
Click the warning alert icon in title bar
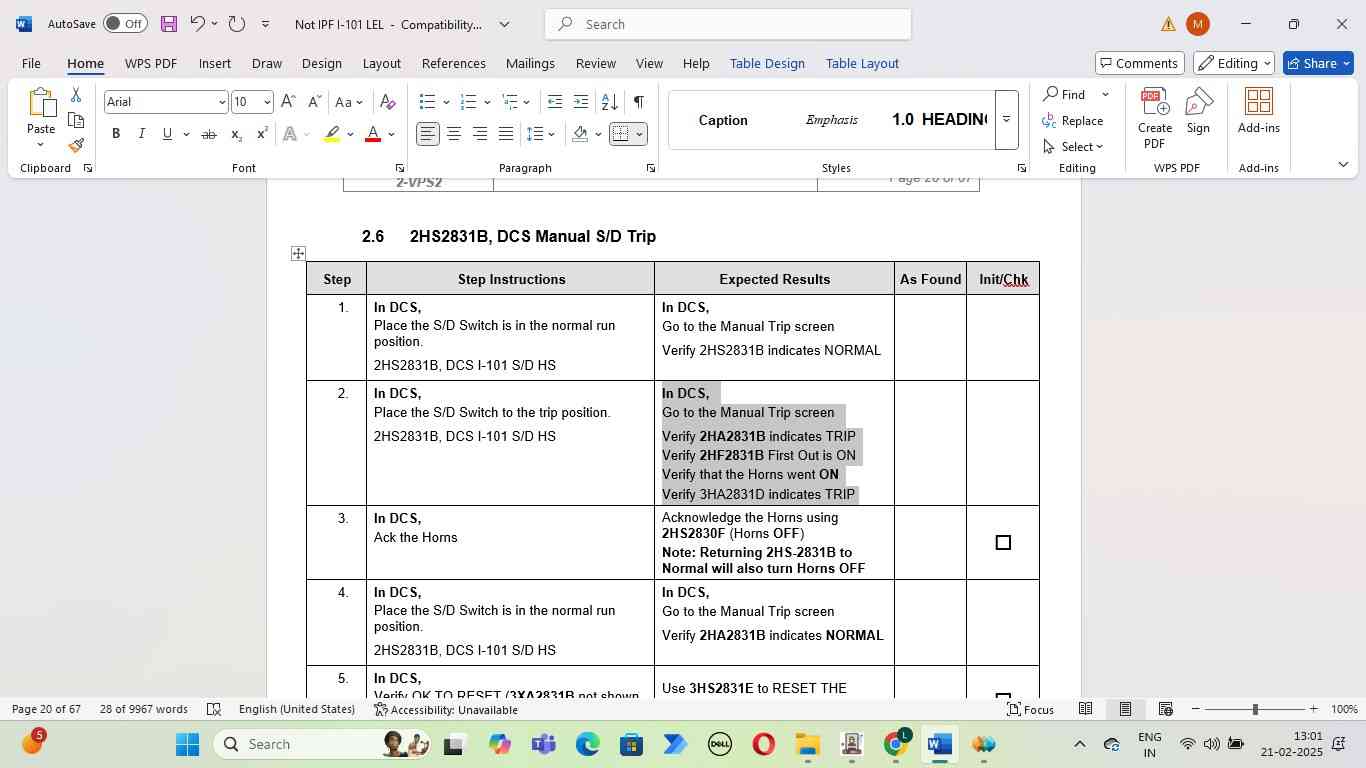pos(1168,24)
